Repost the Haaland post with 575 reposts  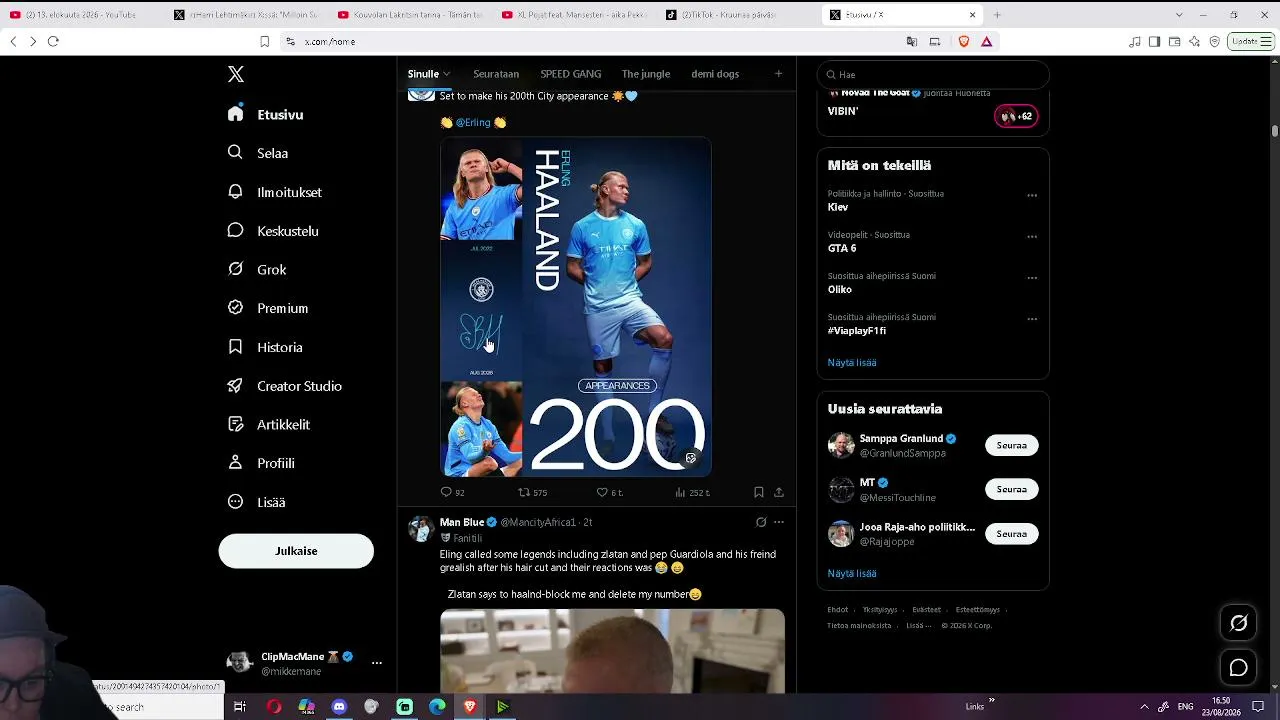tap(524, 492)
